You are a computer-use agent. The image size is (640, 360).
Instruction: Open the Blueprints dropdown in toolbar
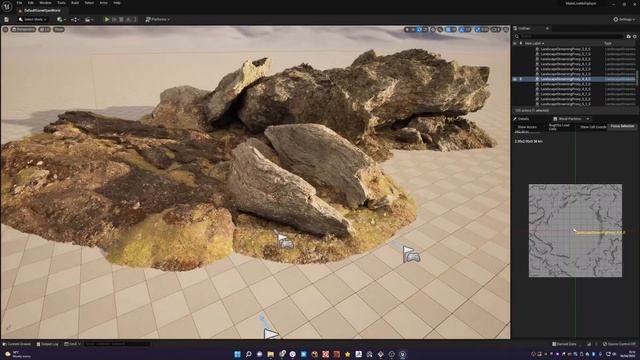[x=75, y=19]
